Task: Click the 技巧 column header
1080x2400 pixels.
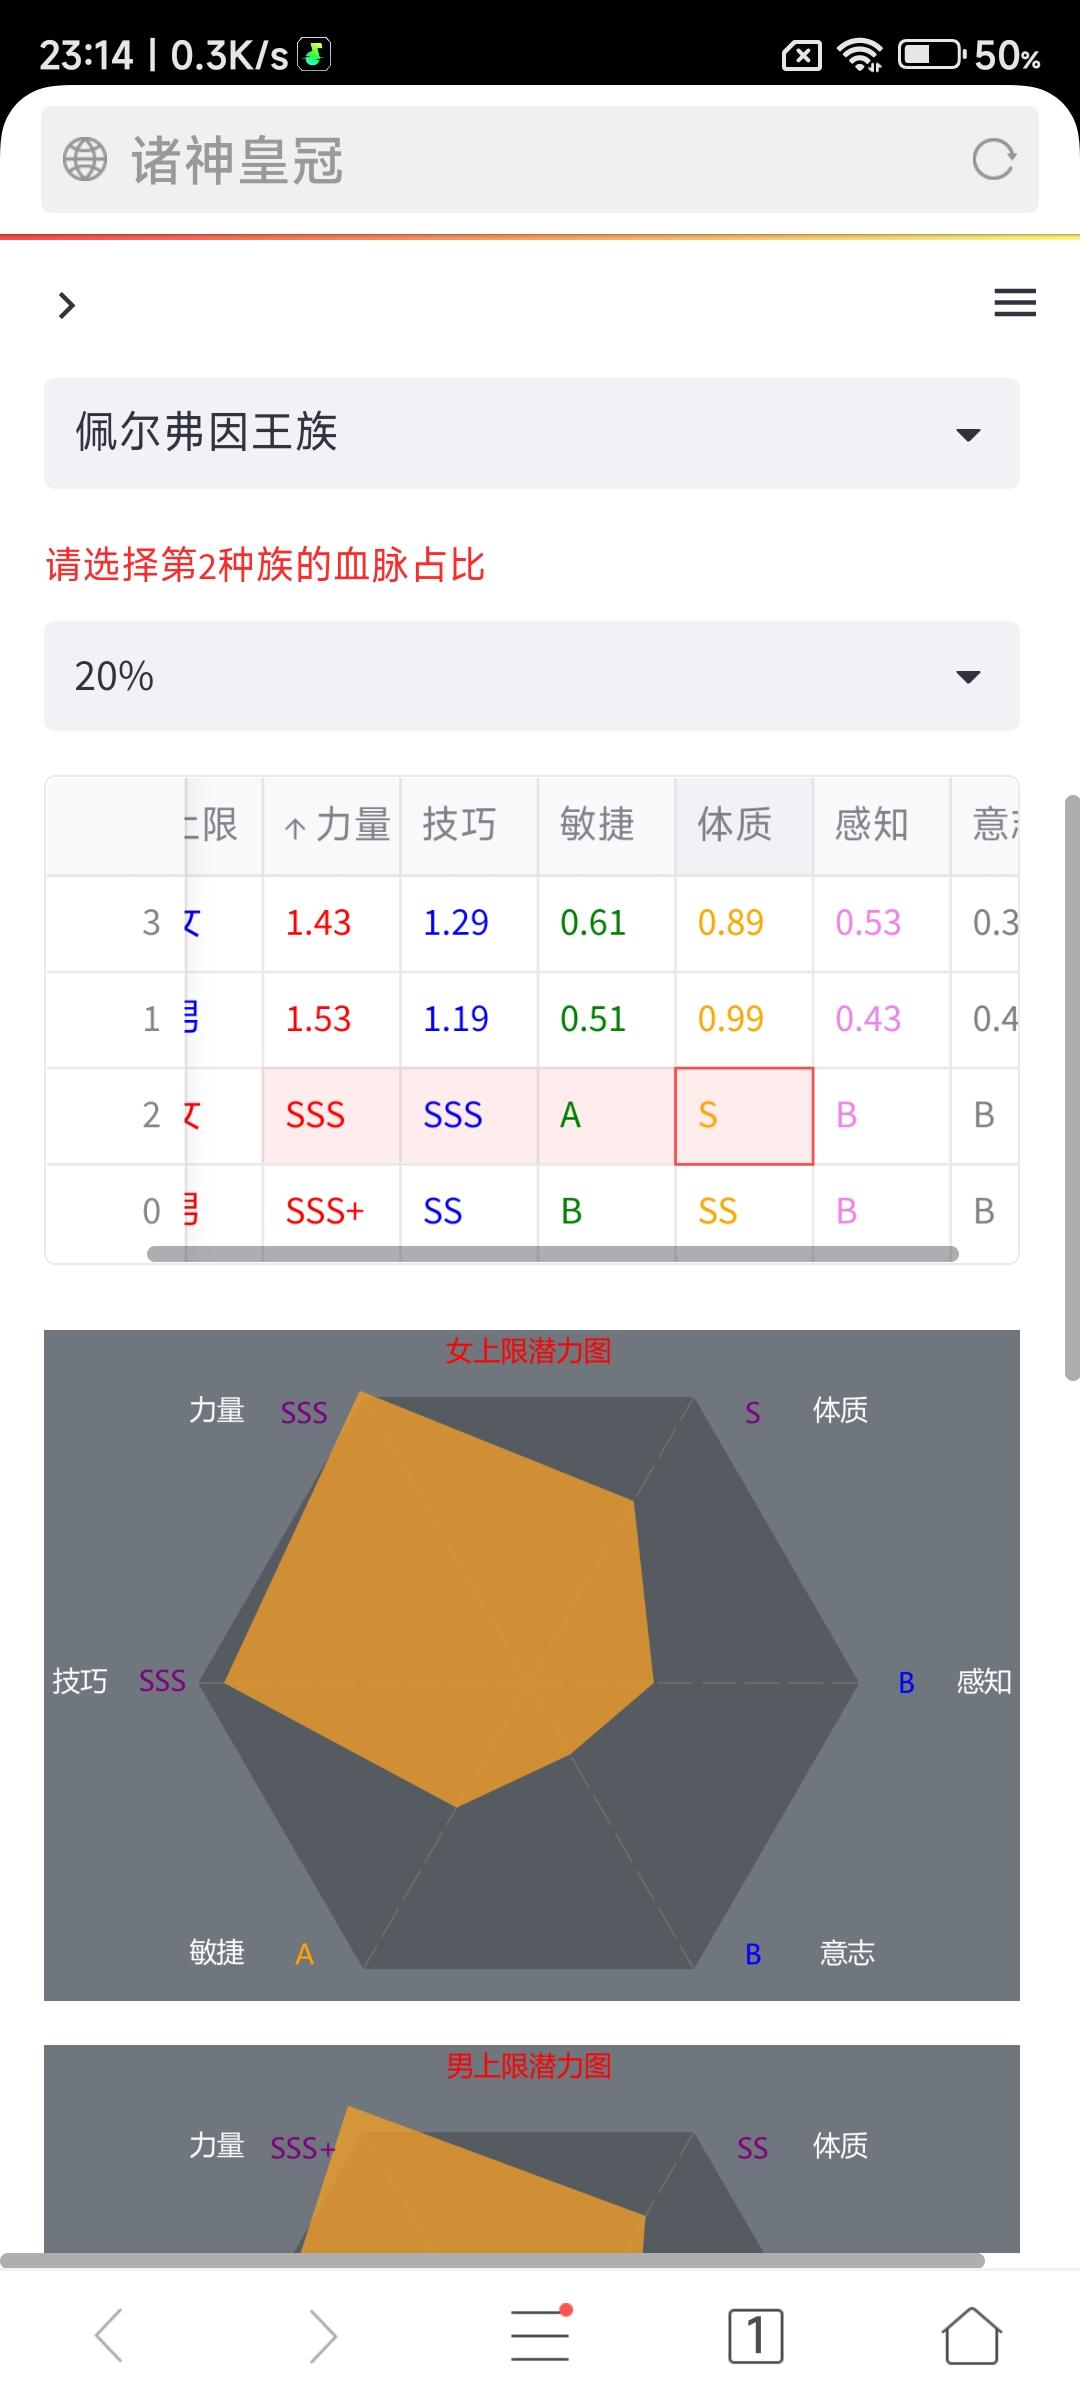Action: point(469,826)
